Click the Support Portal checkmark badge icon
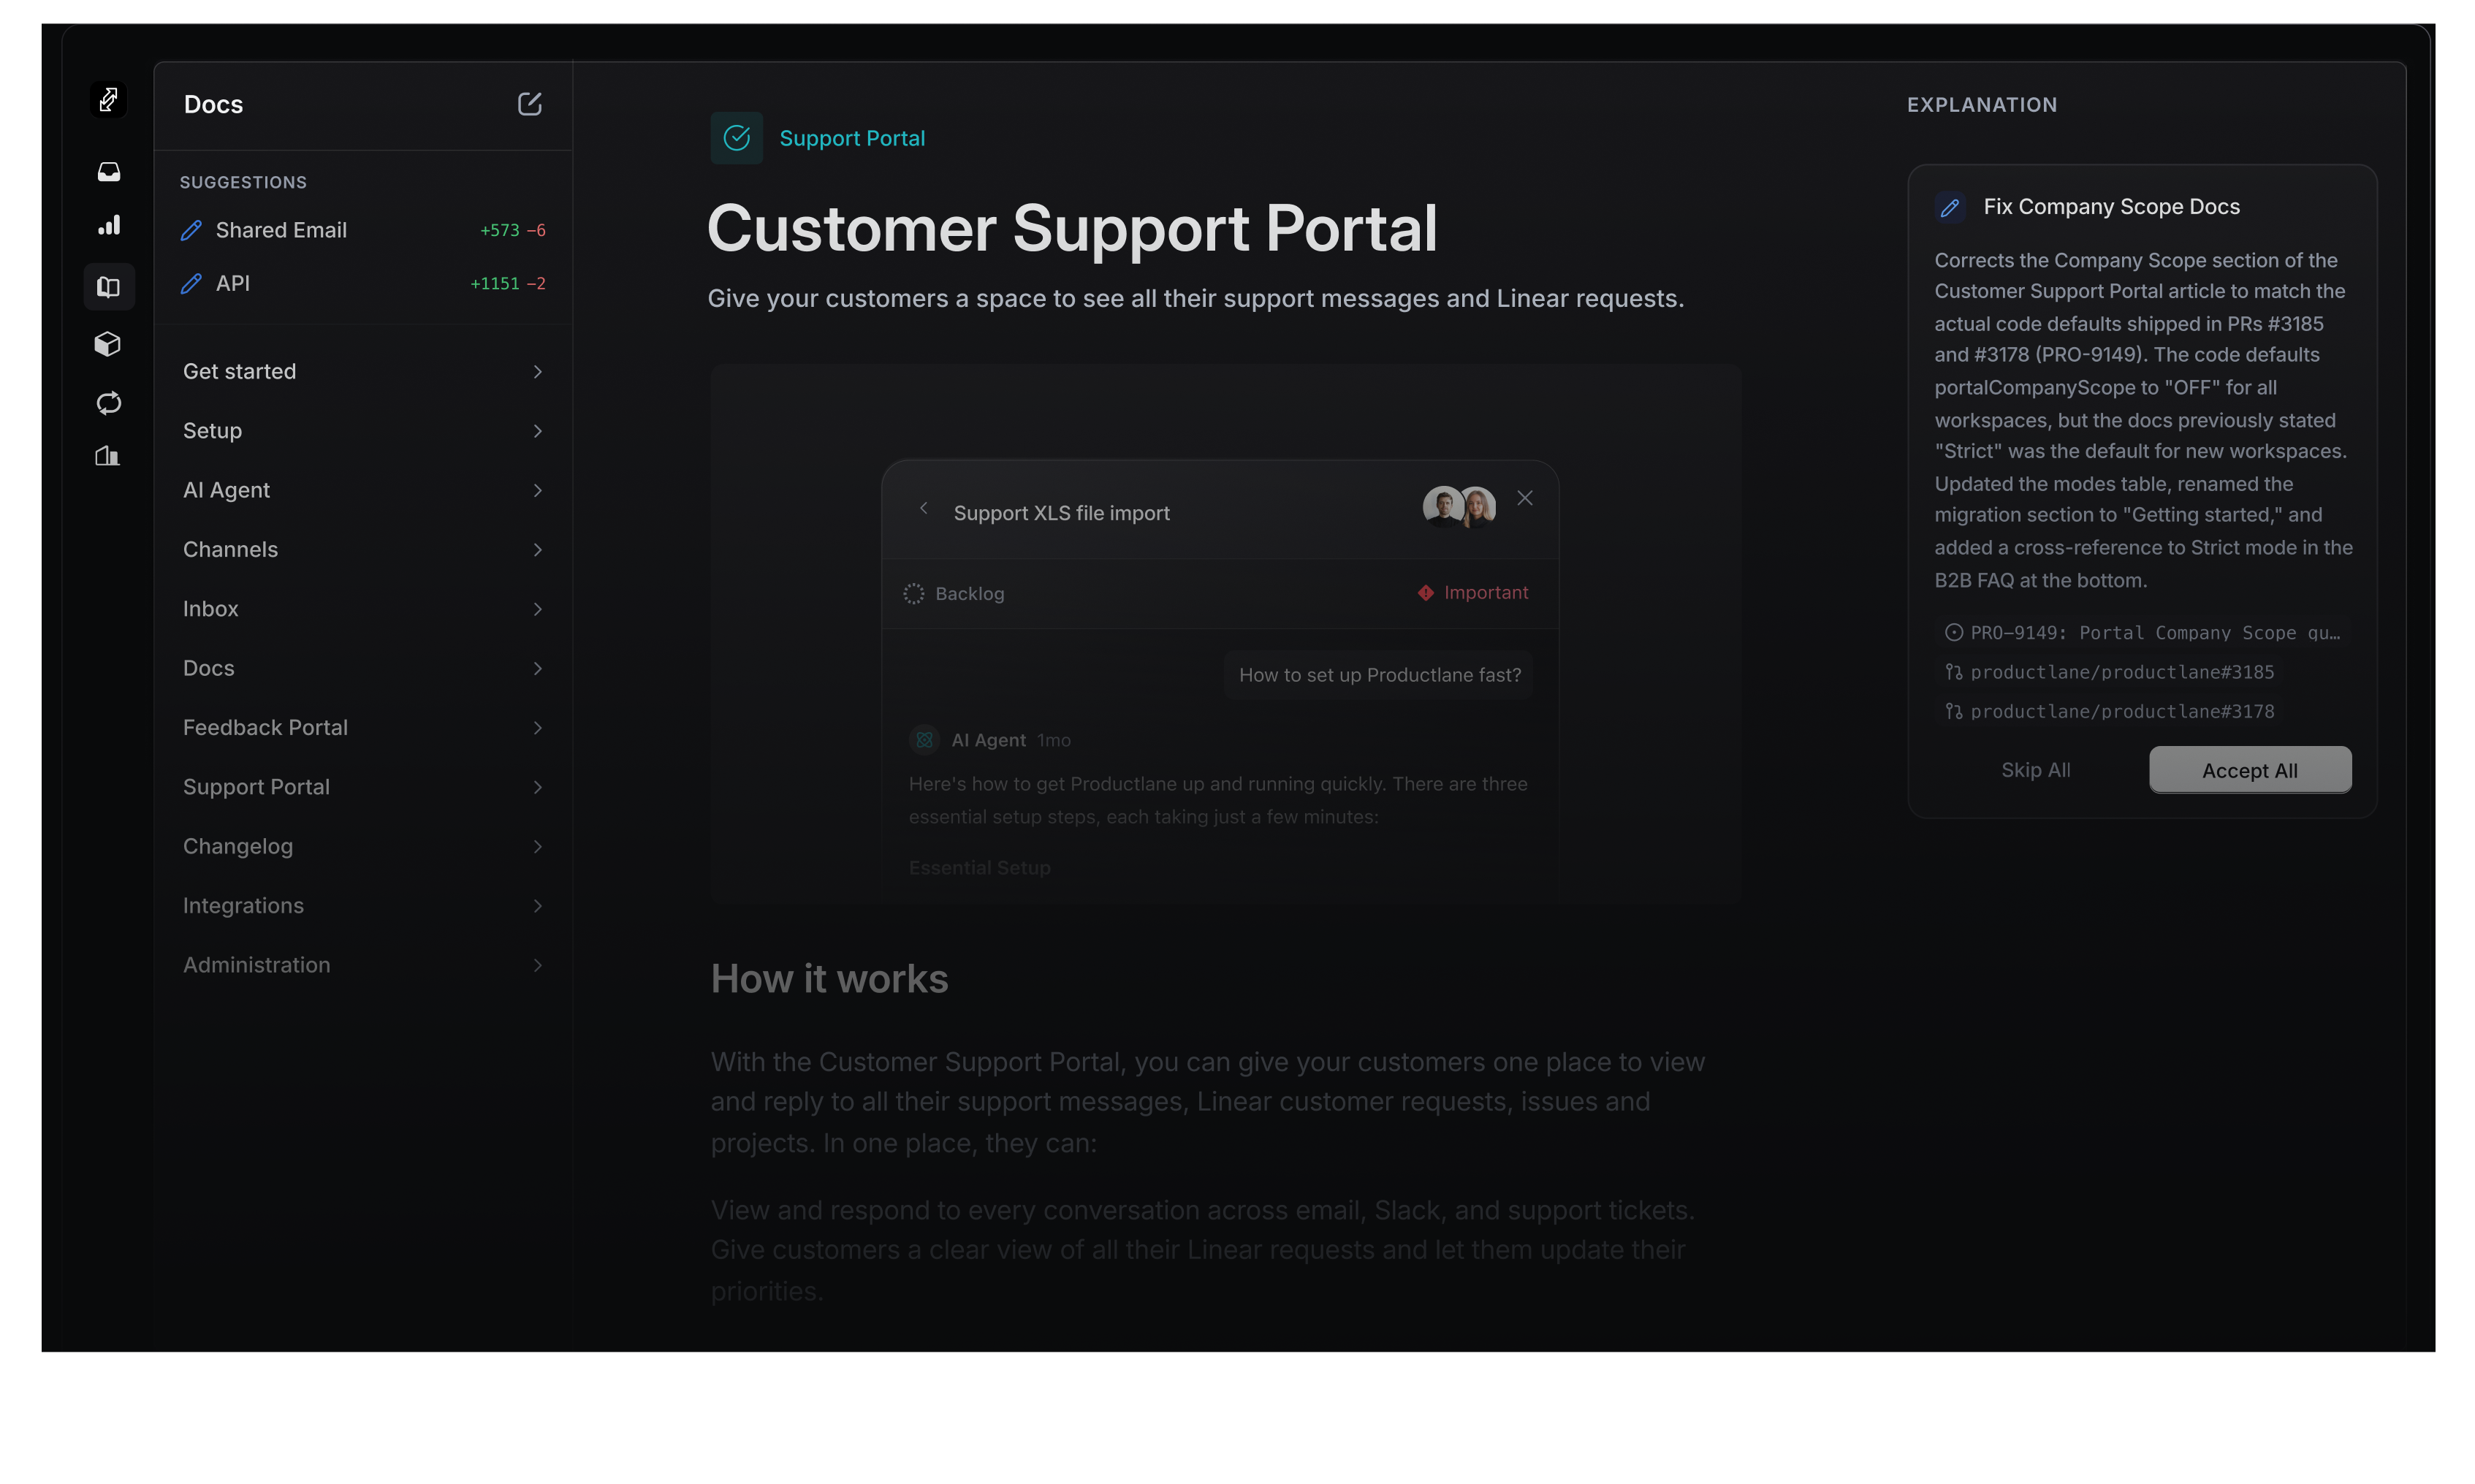The image size is (2475, 1484). (736, 138)
